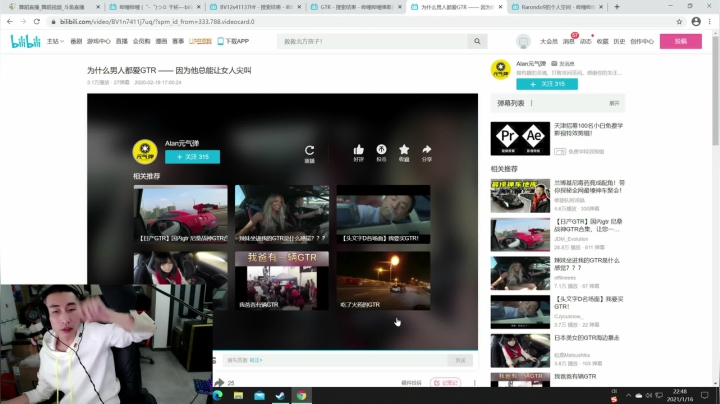Click Chrome icon in the taskbar
This screenshot has height=404, width=720.
(301, 395)
